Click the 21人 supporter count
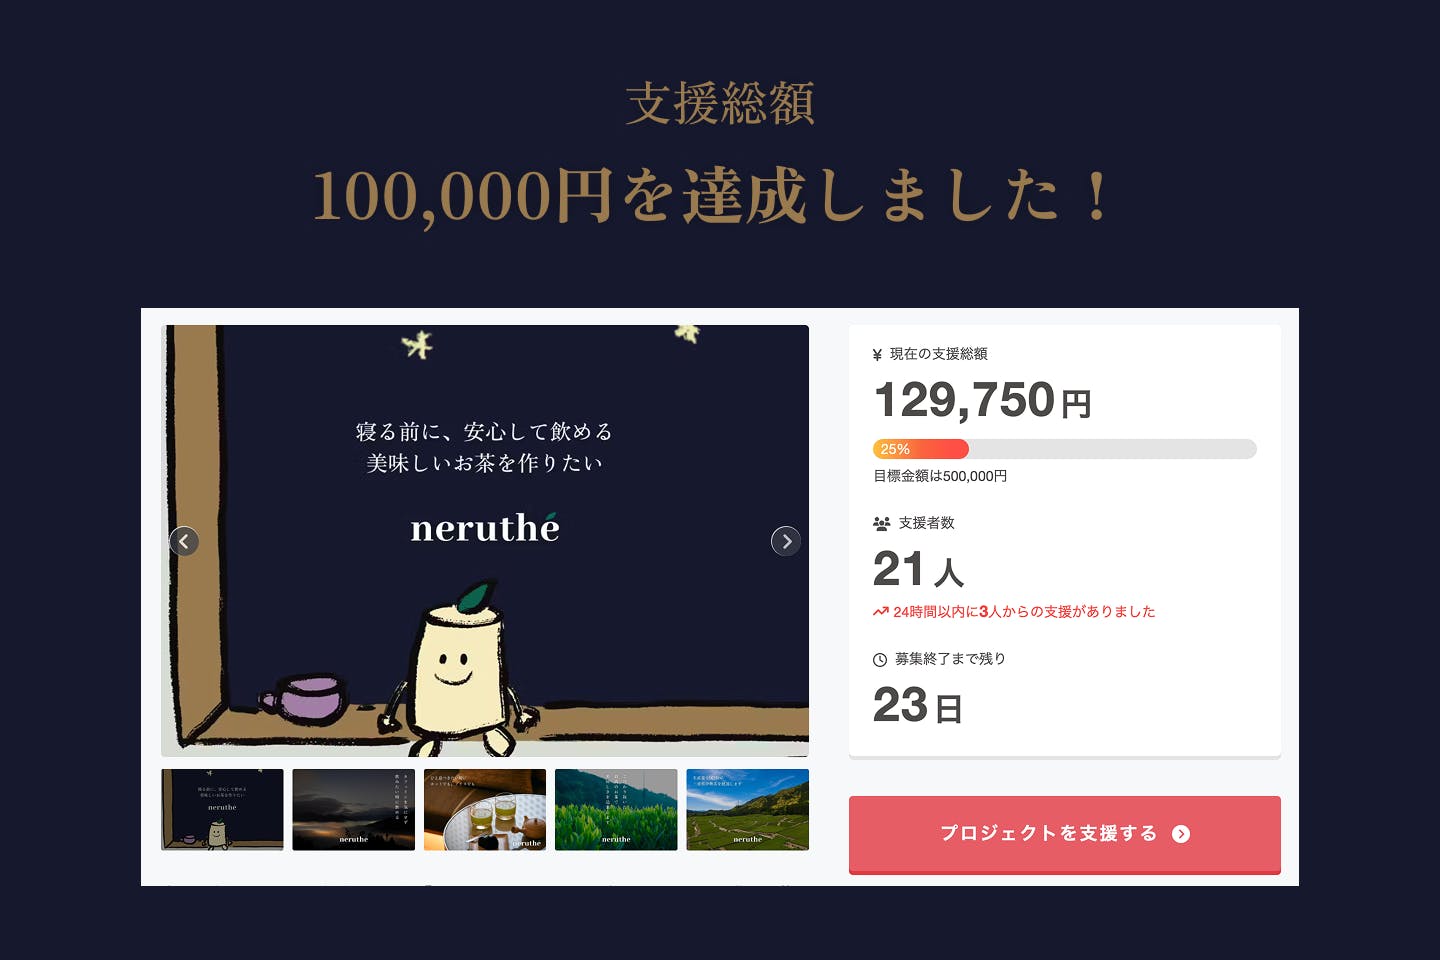Screen dimensions: 1440x960 [x=918, y=570]
